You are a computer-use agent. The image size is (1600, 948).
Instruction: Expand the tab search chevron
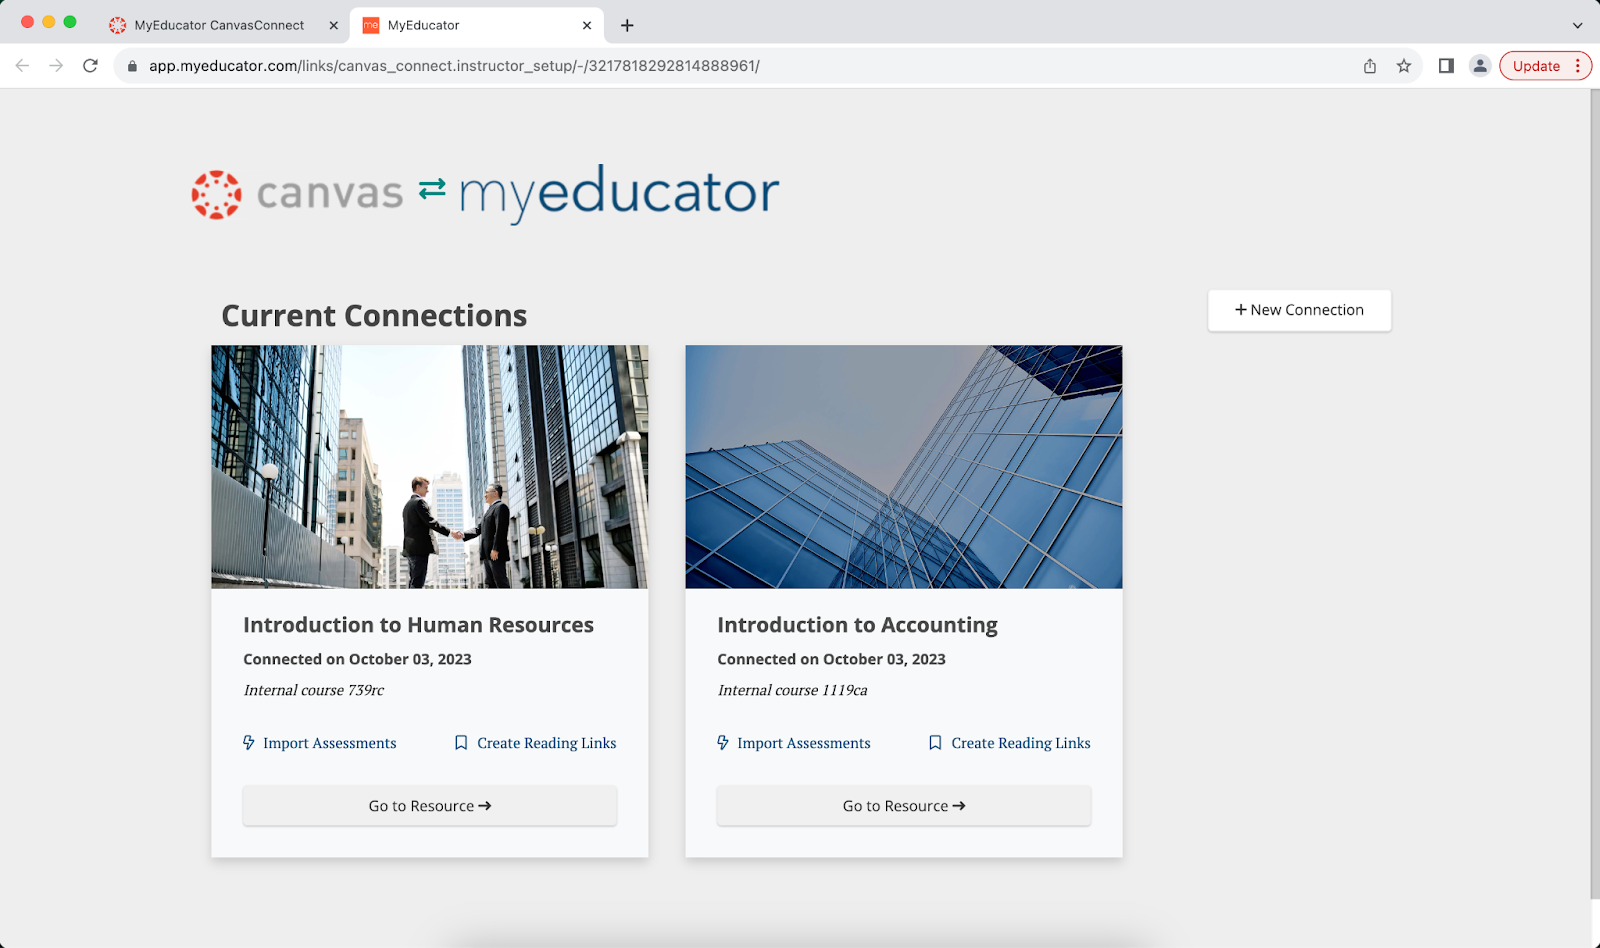coord(1577,25)
